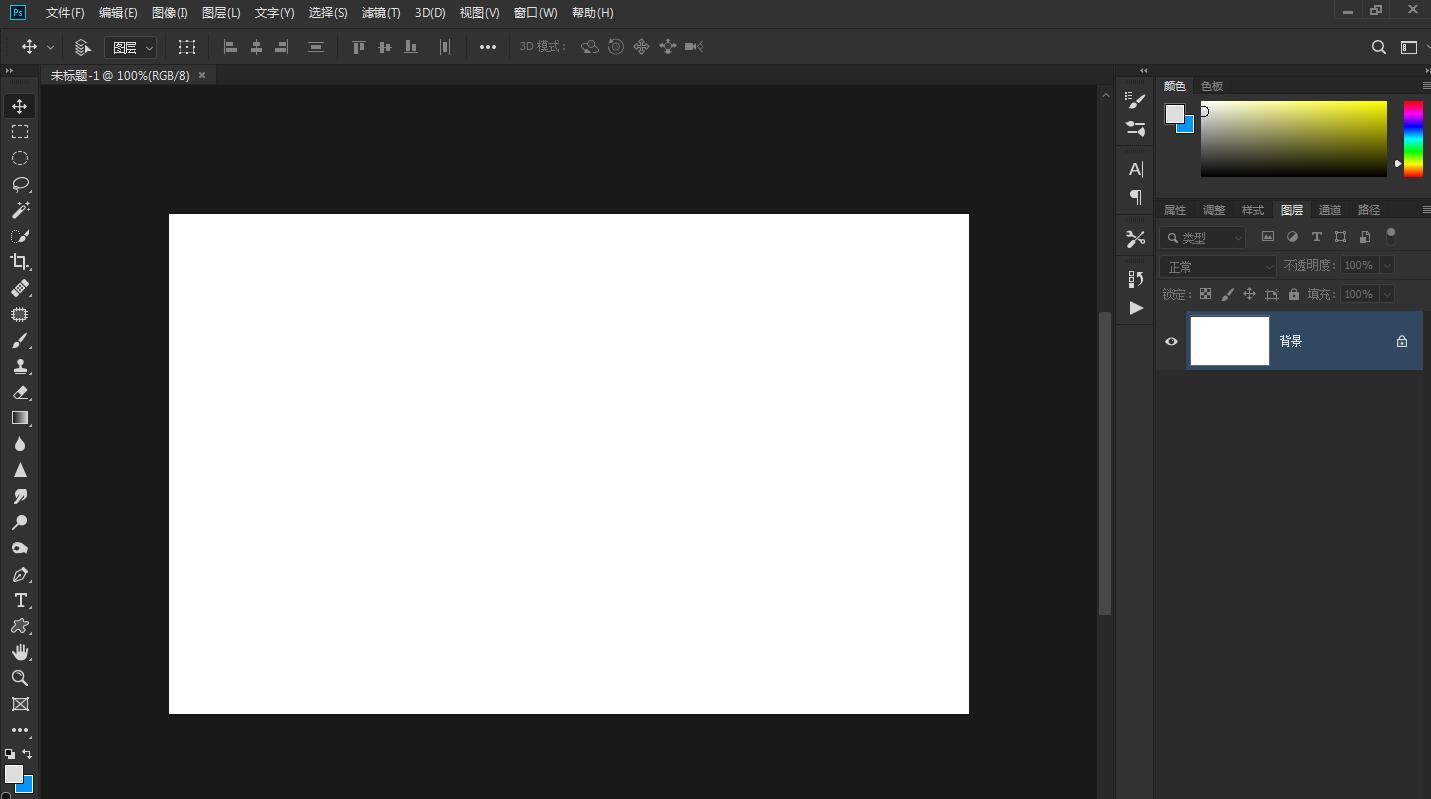
Task: Click the three-dots align options button
Action: (x=487, y=47)
